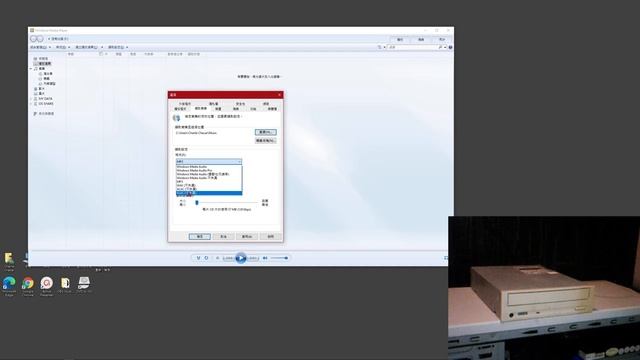Click Cancel in the Options dialog
The width and height of the screenshot is (640, 360).
click(x=223, y=237)
